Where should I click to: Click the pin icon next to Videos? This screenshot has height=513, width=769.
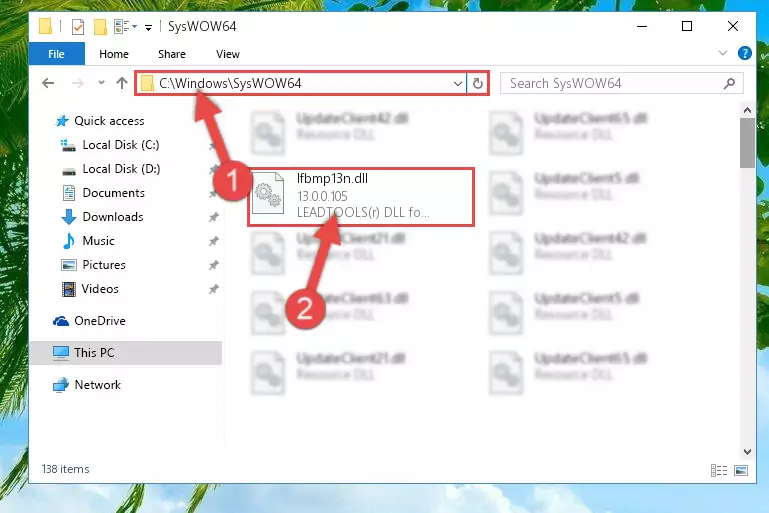pos(213,289)
